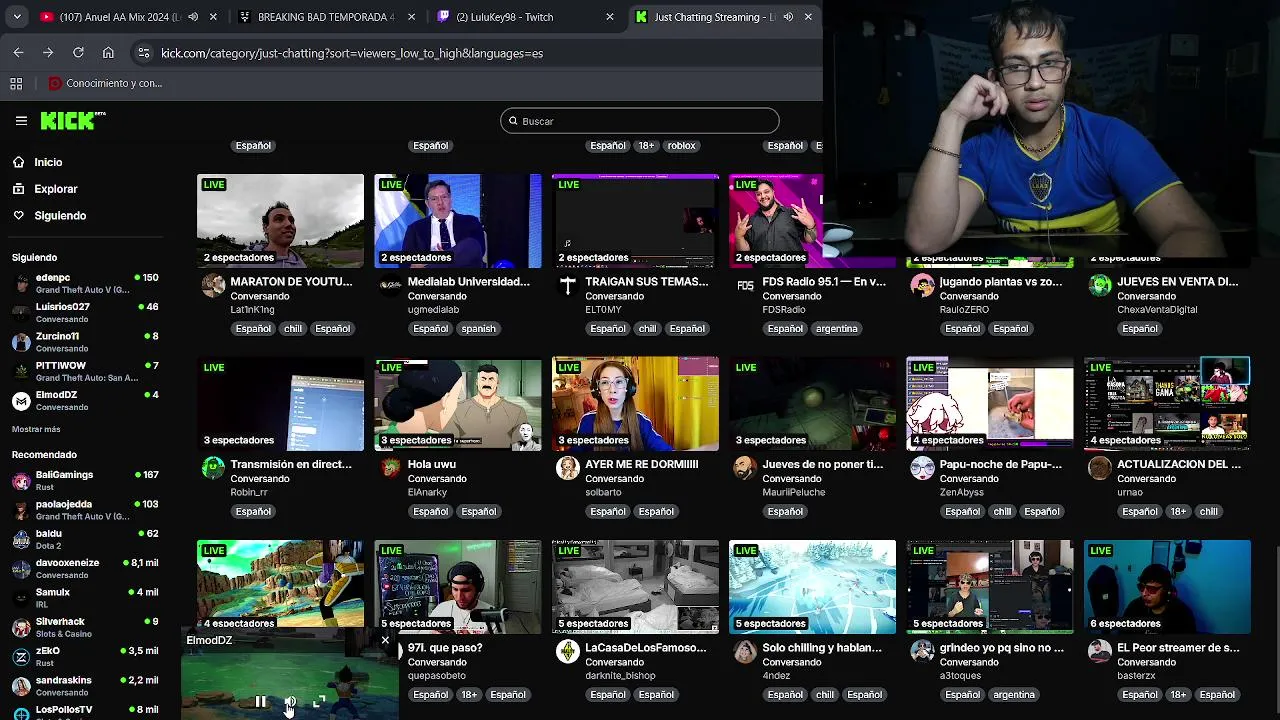Close the Anuel AA Mix YouTube tab
The image size is (1280, 720).
pyautogui.click(x=215, y=17)
